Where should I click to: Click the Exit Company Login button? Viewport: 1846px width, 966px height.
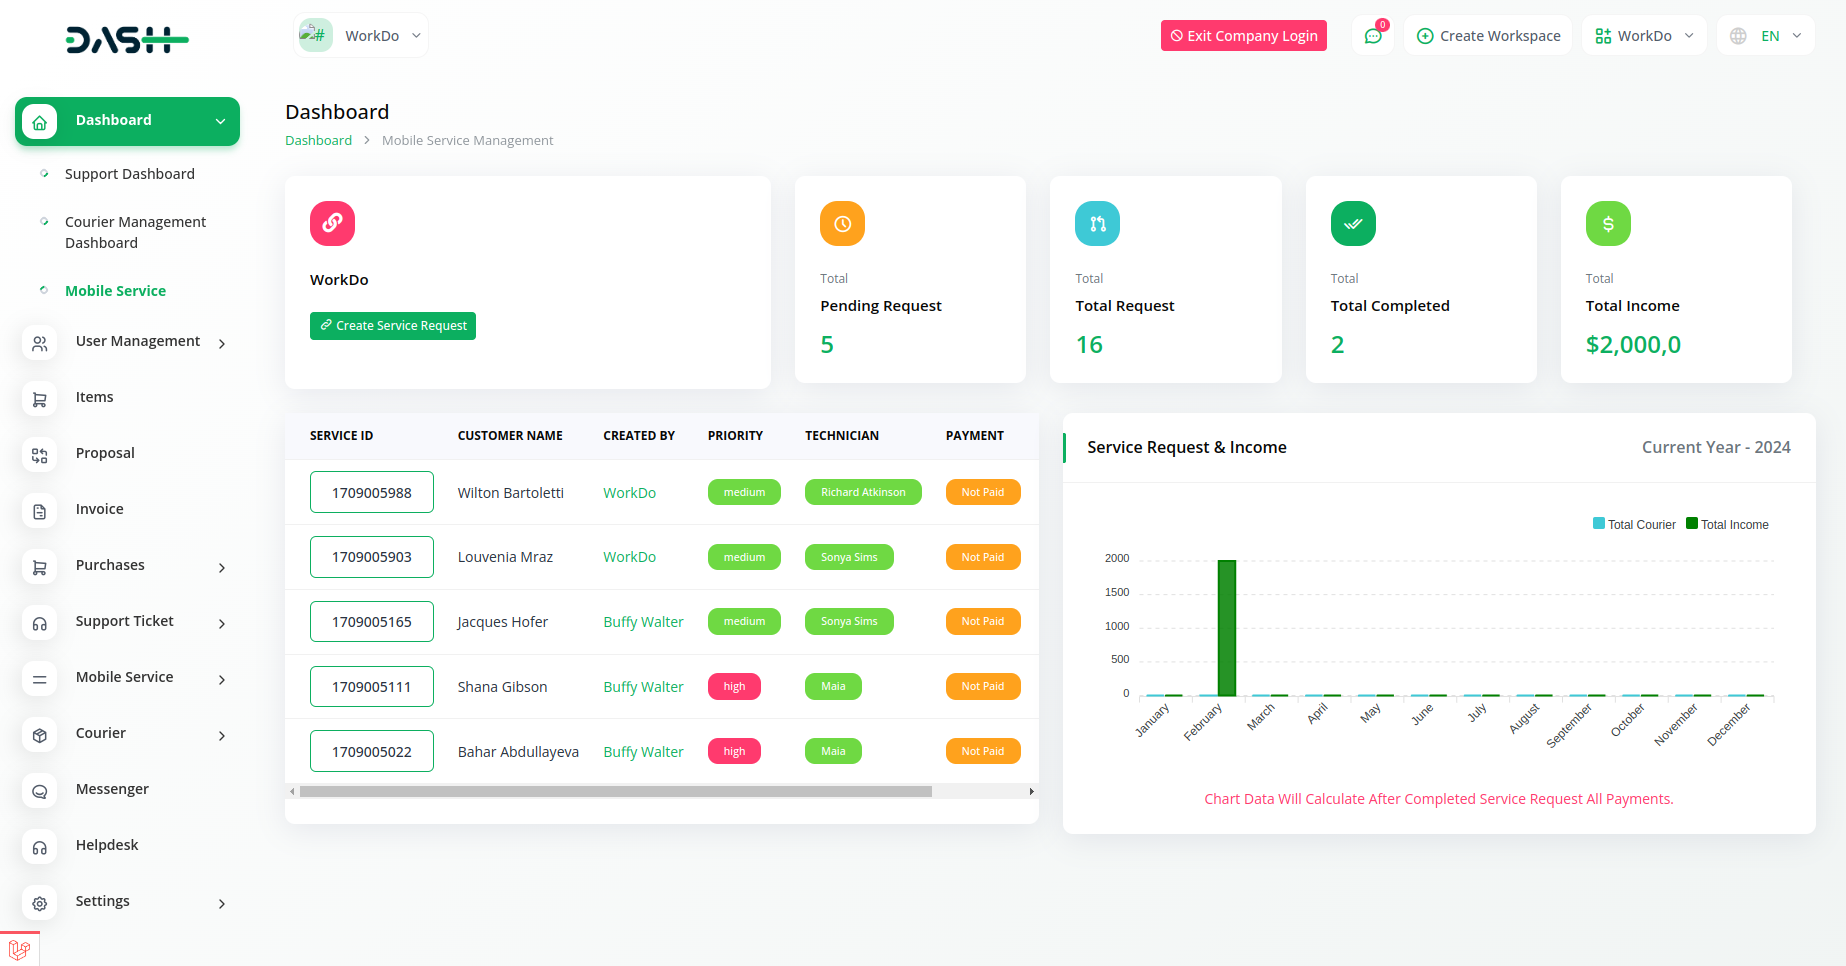click(x=1243, y=36)
